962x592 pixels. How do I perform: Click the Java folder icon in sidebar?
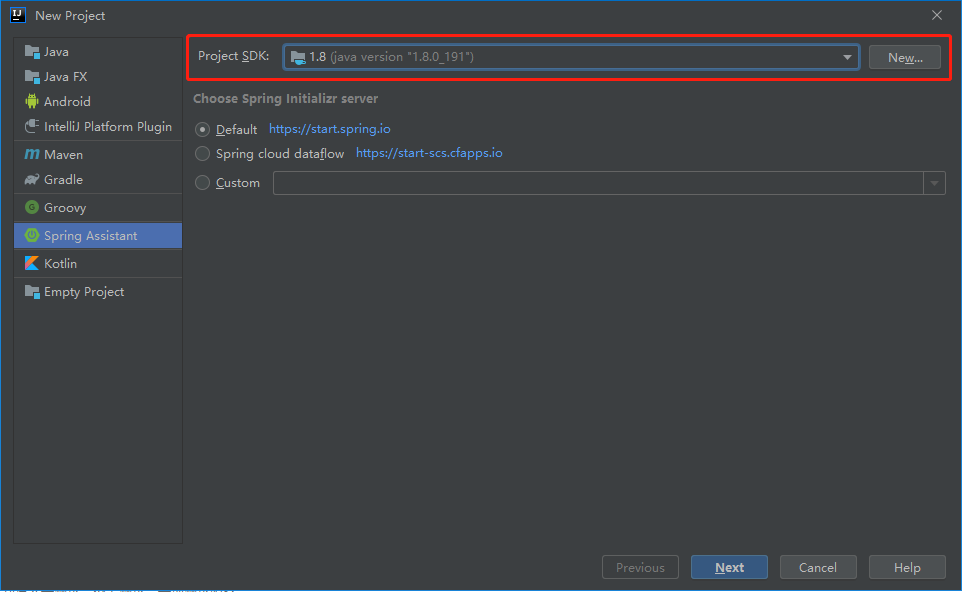tap(32, 52)
